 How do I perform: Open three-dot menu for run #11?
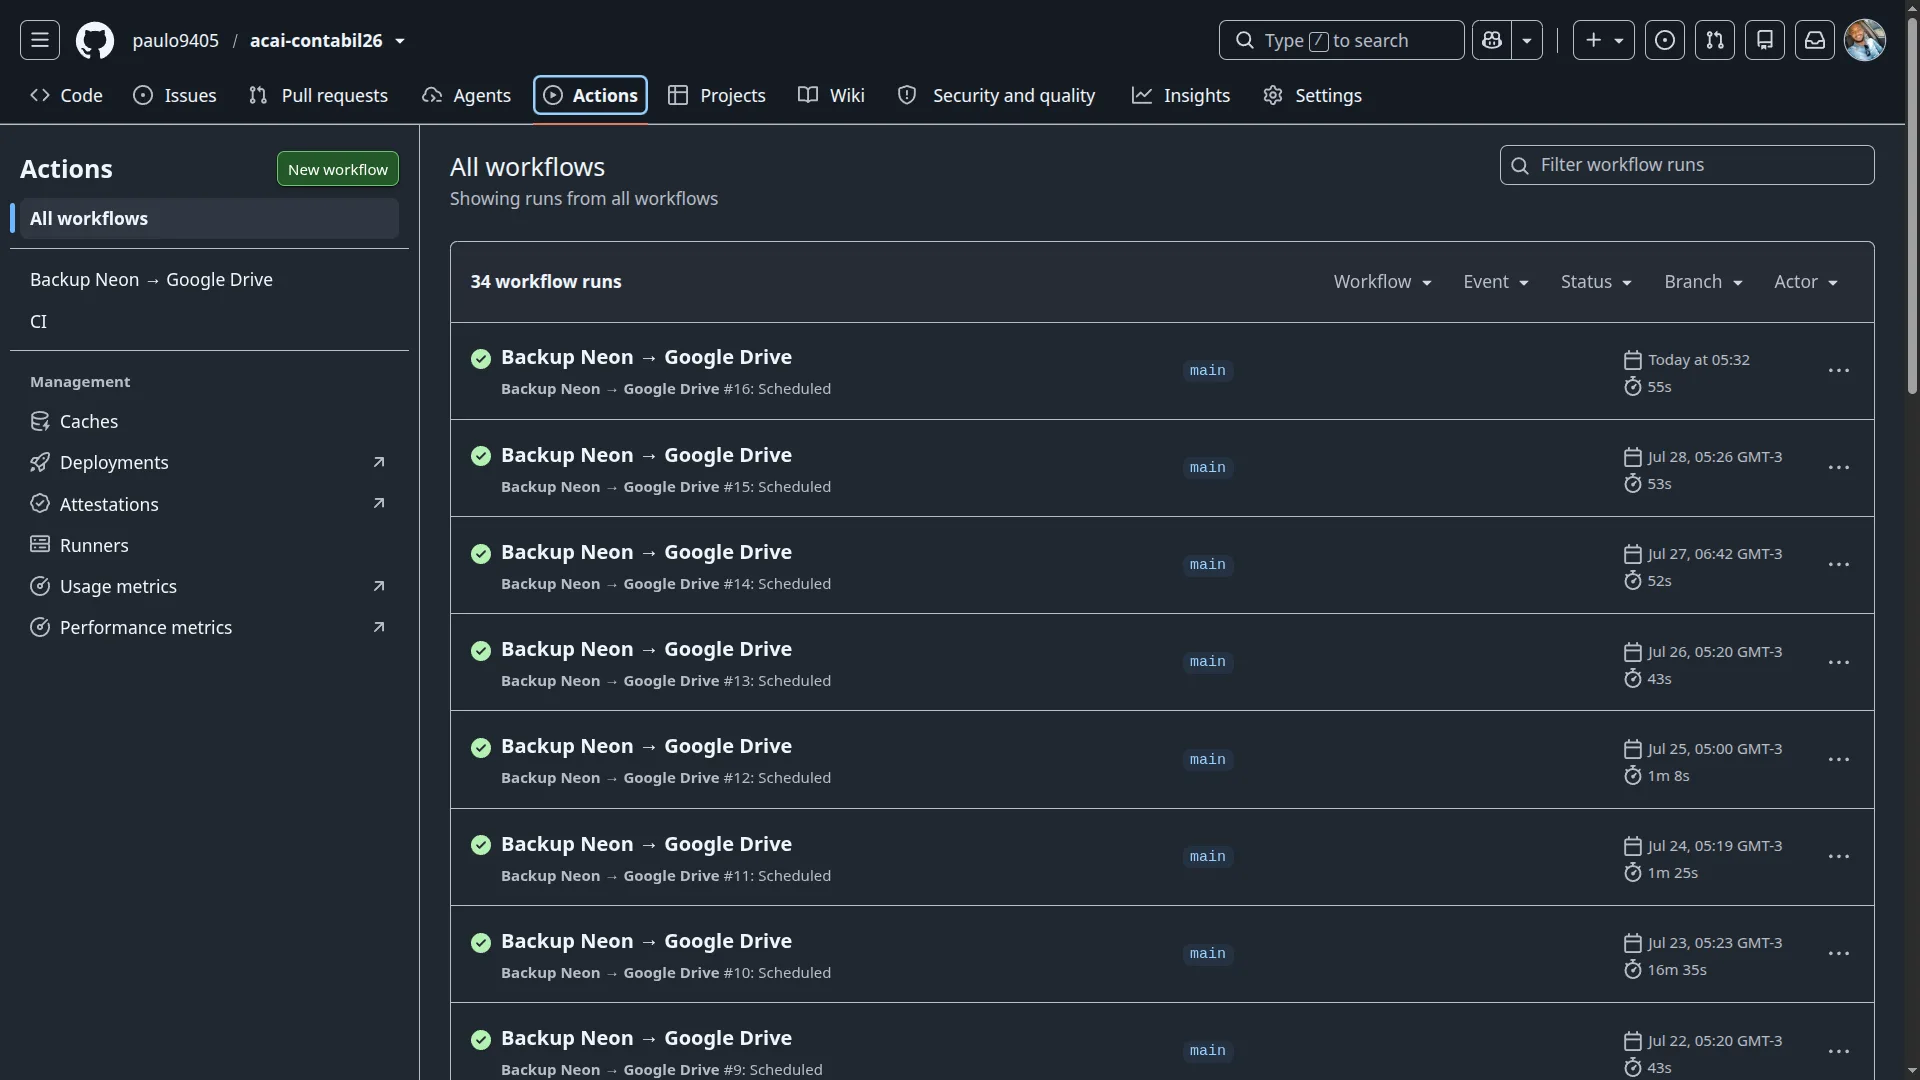click(x=1838, y=857)
